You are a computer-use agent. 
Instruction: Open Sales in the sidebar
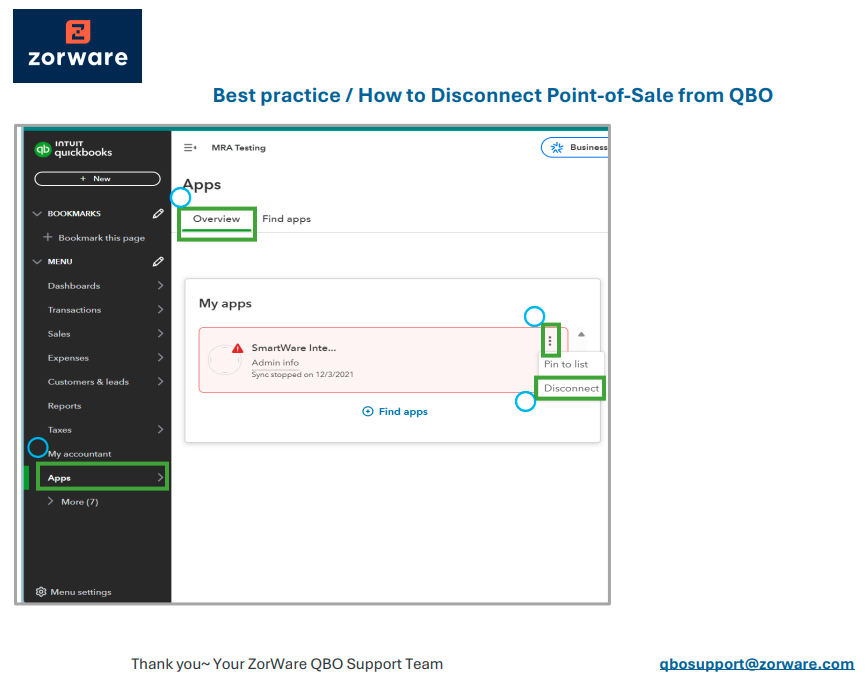coord(59,334)
